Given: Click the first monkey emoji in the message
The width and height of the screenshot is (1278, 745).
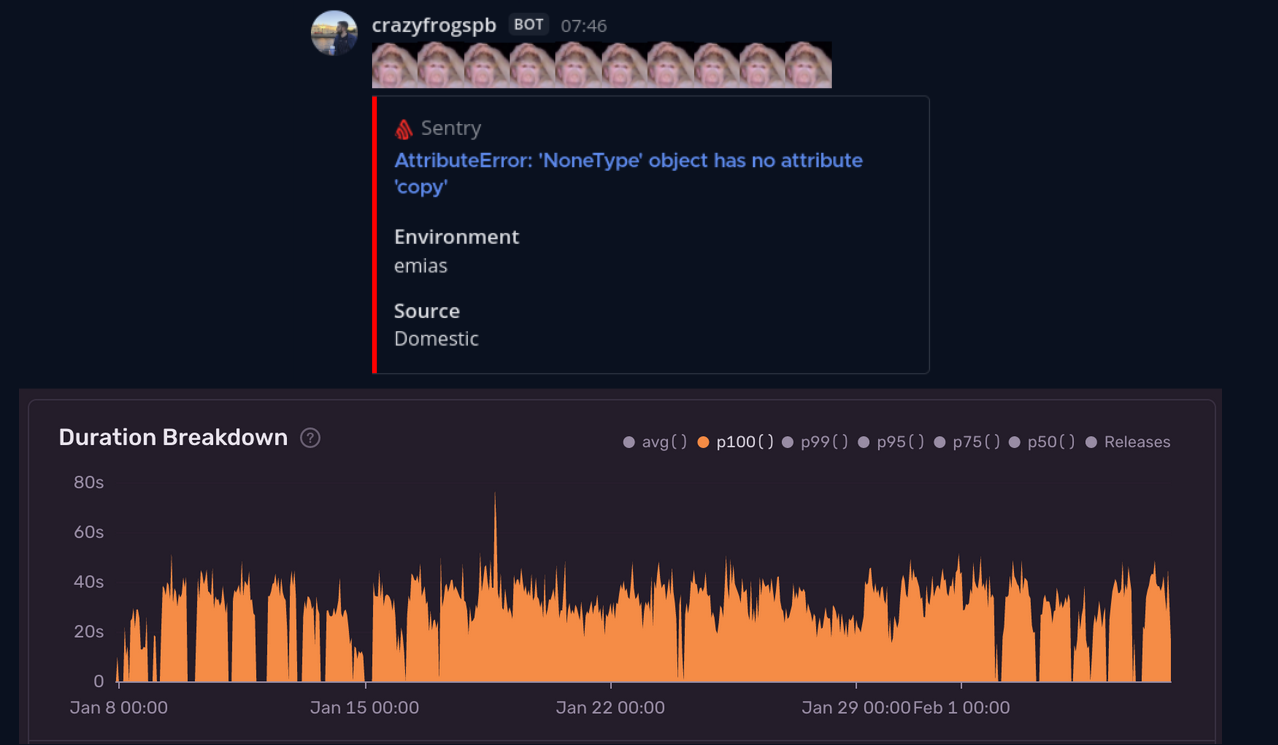Looking at the screenshot, I should pyautogui.click(x=394, y=65).
